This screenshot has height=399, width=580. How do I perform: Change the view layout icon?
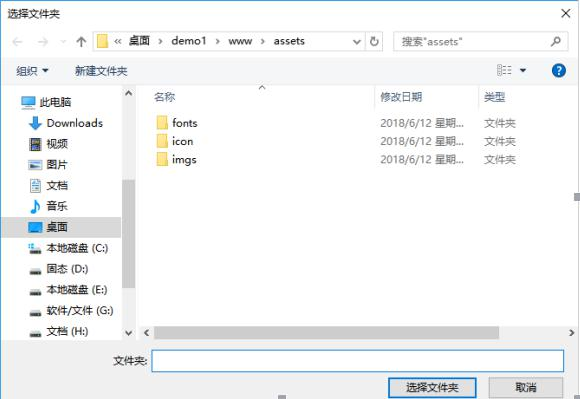[504, 70]
